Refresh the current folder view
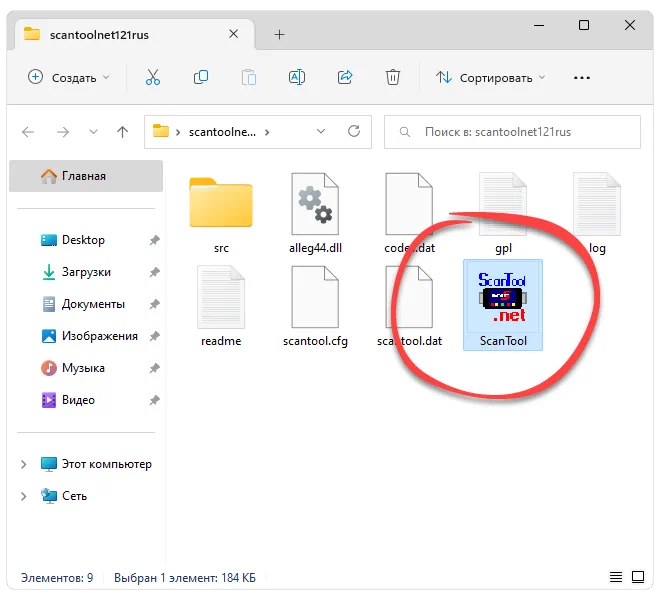 [x=354, y=131]
